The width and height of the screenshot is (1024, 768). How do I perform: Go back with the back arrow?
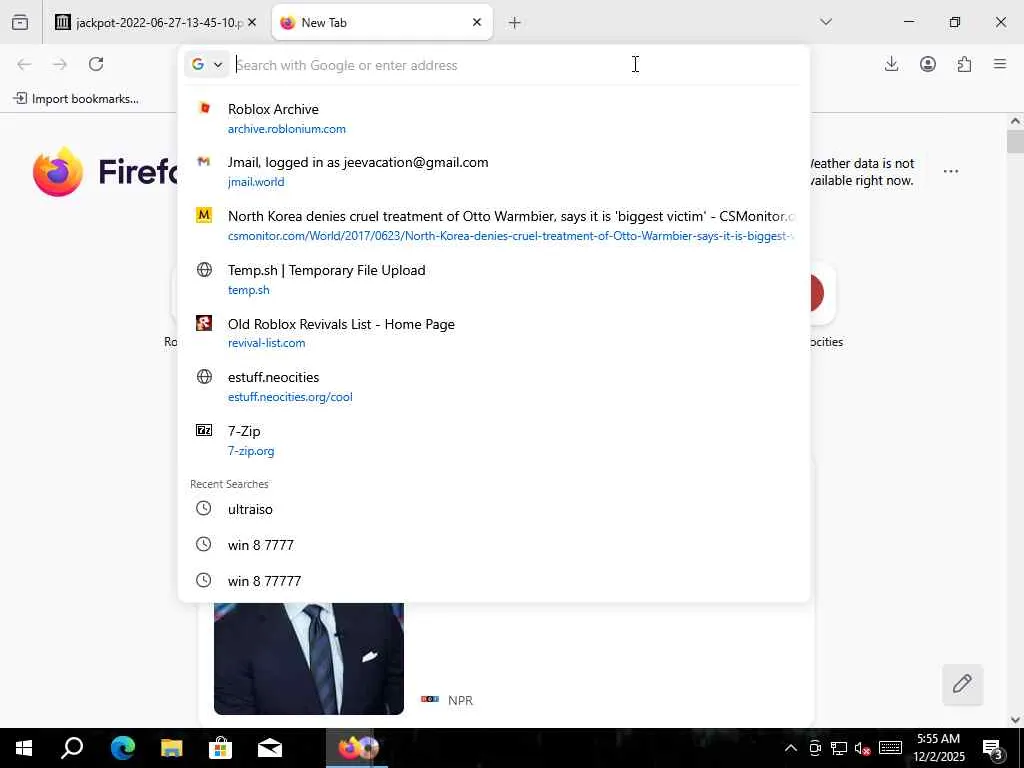(x=24, y=64)
